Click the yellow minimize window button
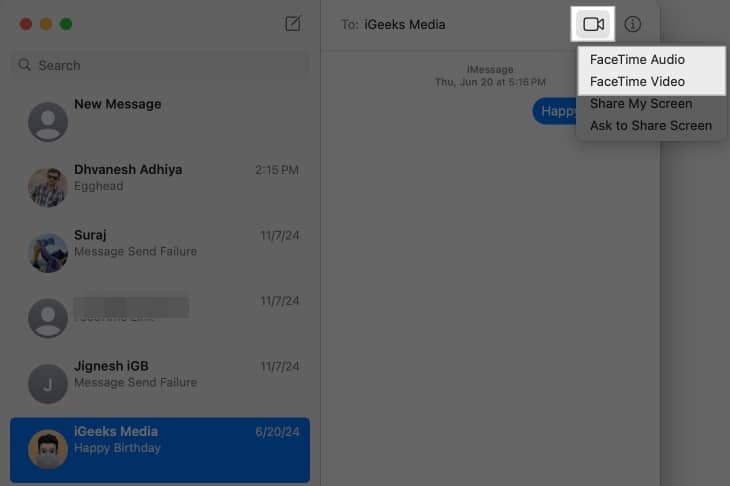Viewport: 730px width, 486px height. point(46,24)
